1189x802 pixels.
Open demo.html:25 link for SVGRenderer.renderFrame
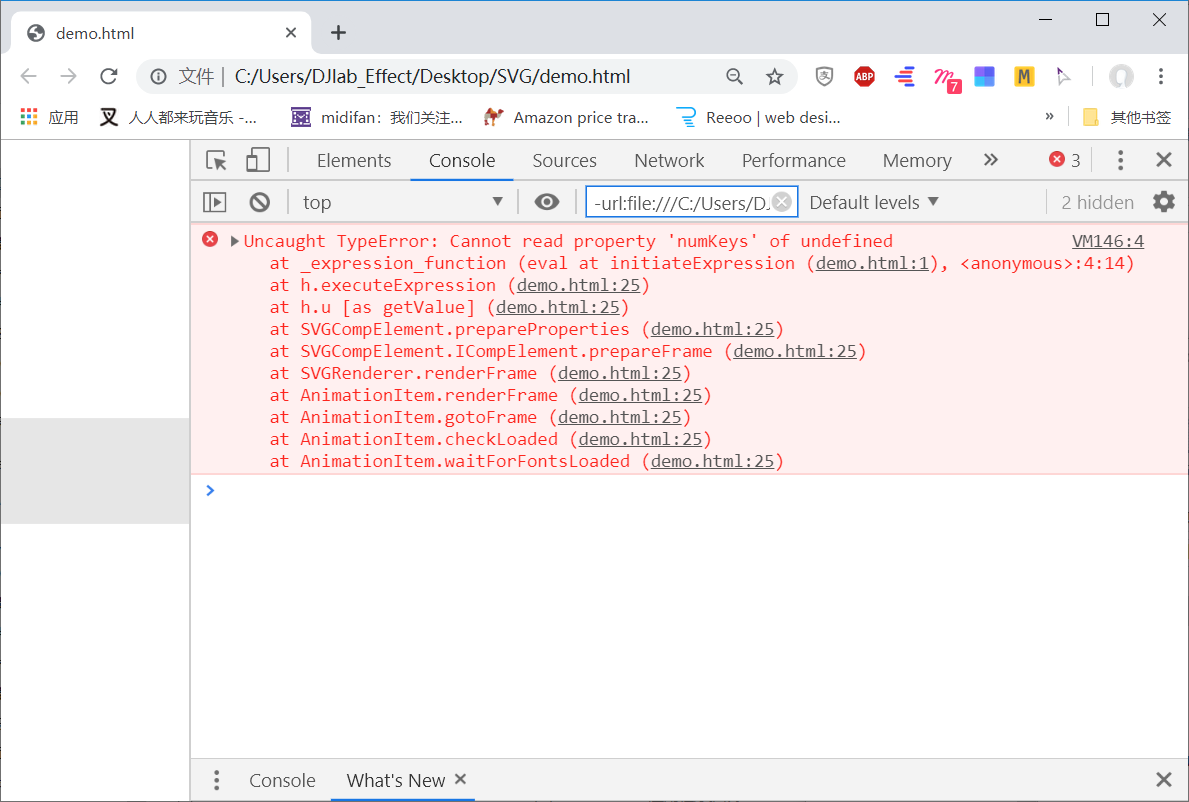619,373
